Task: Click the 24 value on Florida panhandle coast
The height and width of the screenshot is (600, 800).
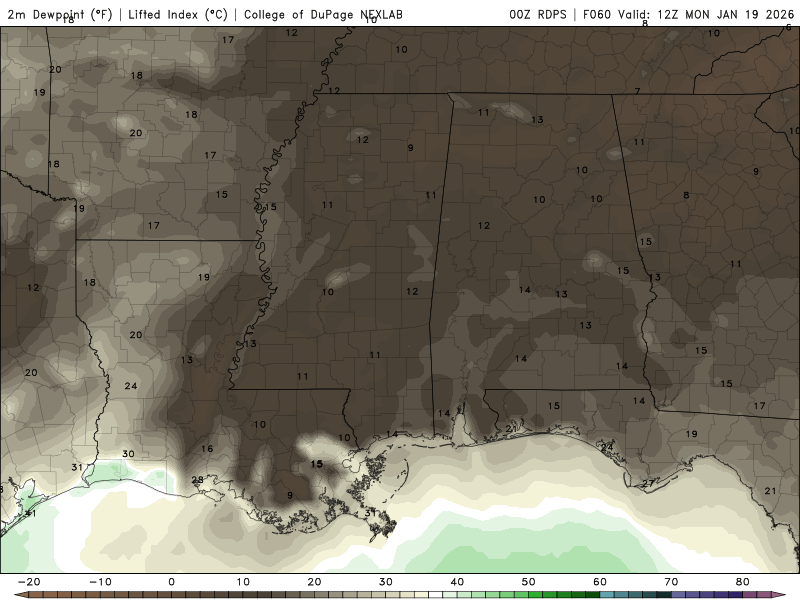Action: click(x=607, y=447)
